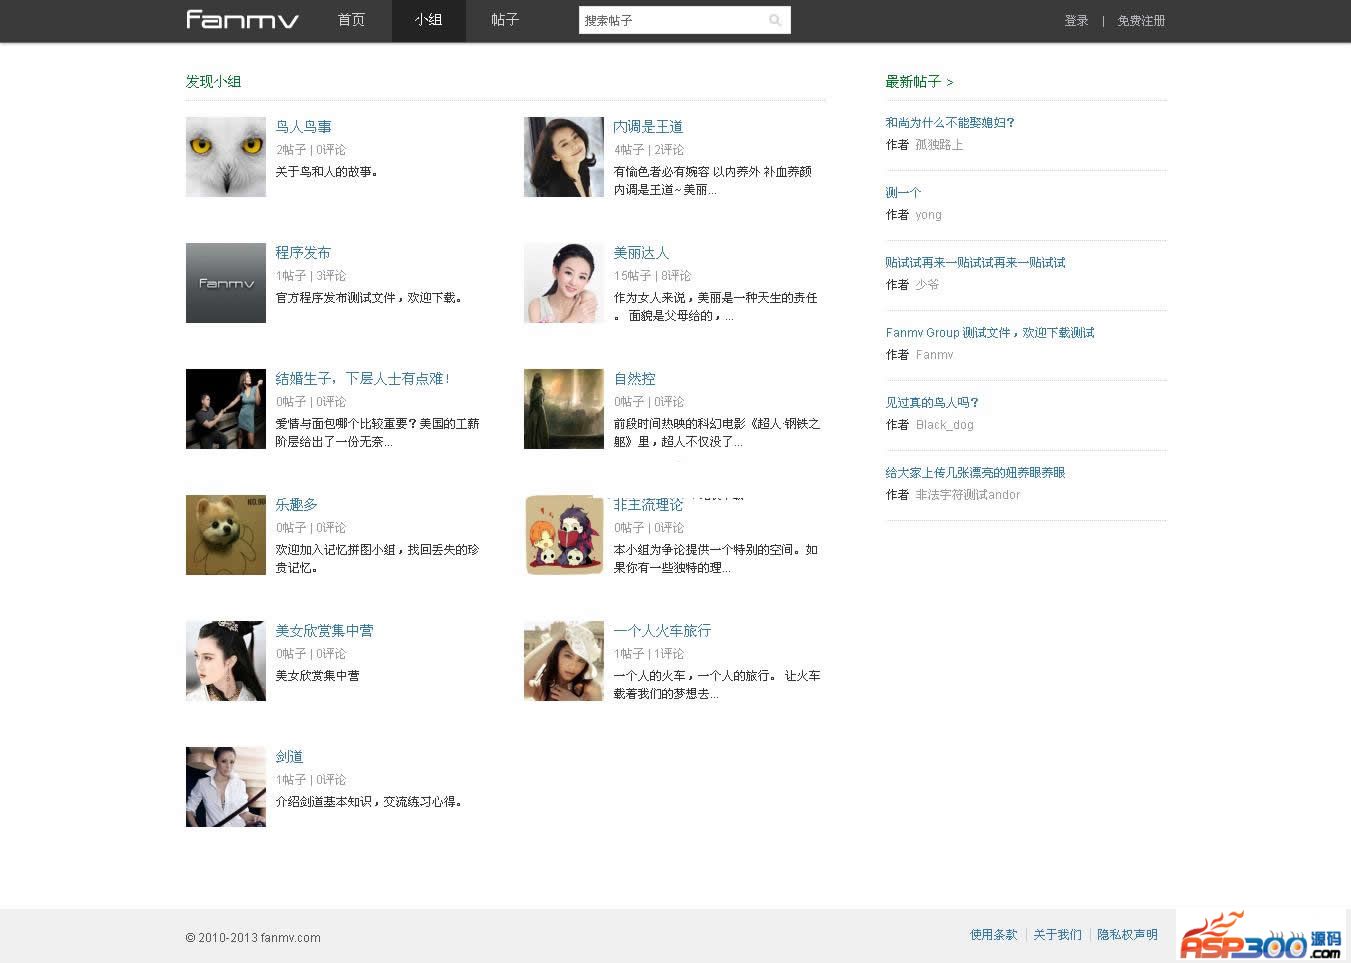
Task: Open post 和尚为什么不能娶媳妇?
Action: point(950,123)
